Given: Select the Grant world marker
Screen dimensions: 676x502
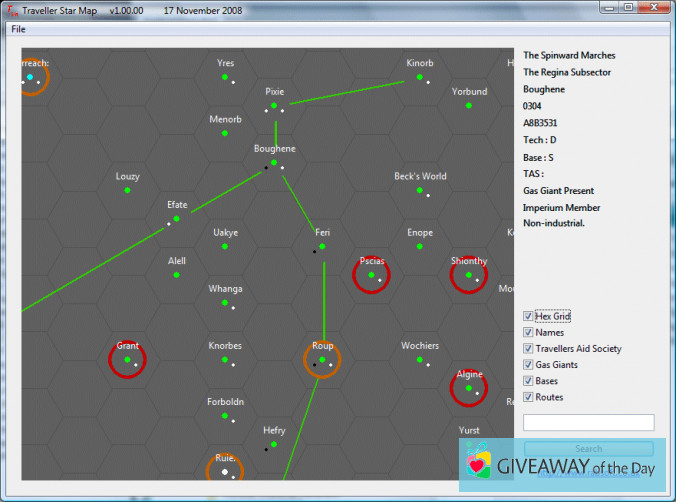Looking at the screenshot, I should pyautogui.click(x=127, y=358).
